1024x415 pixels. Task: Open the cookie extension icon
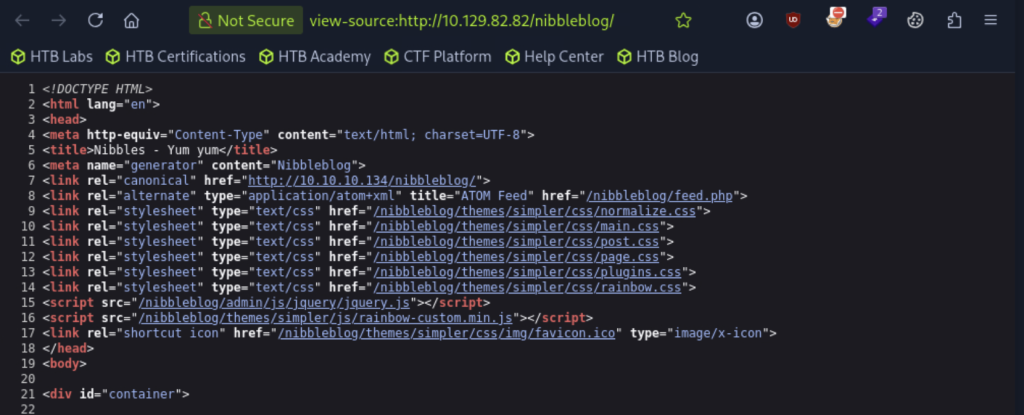915,21
